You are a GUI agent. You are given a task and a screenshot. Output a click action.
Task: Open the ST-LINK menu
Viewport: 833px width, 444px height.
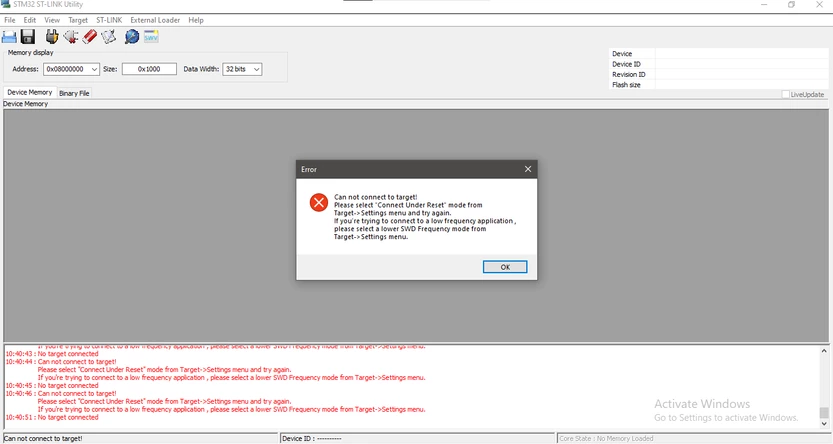(109, 20)
